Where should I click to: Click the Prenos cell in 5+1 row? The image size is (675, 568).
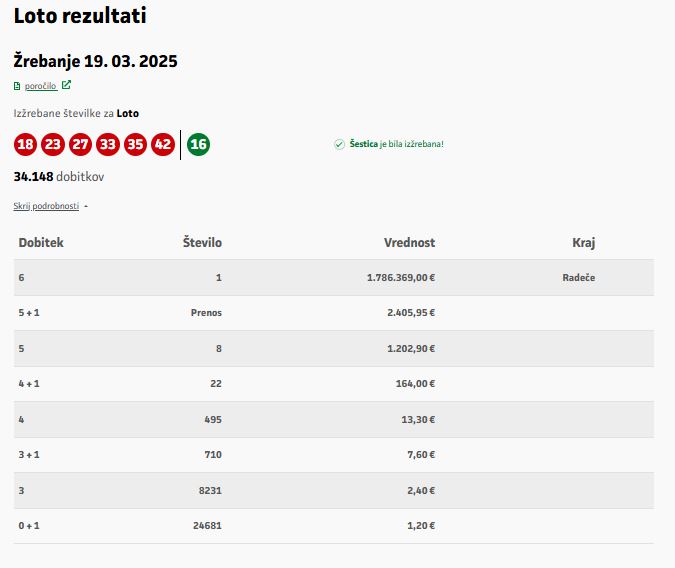[x=206, y=312]
